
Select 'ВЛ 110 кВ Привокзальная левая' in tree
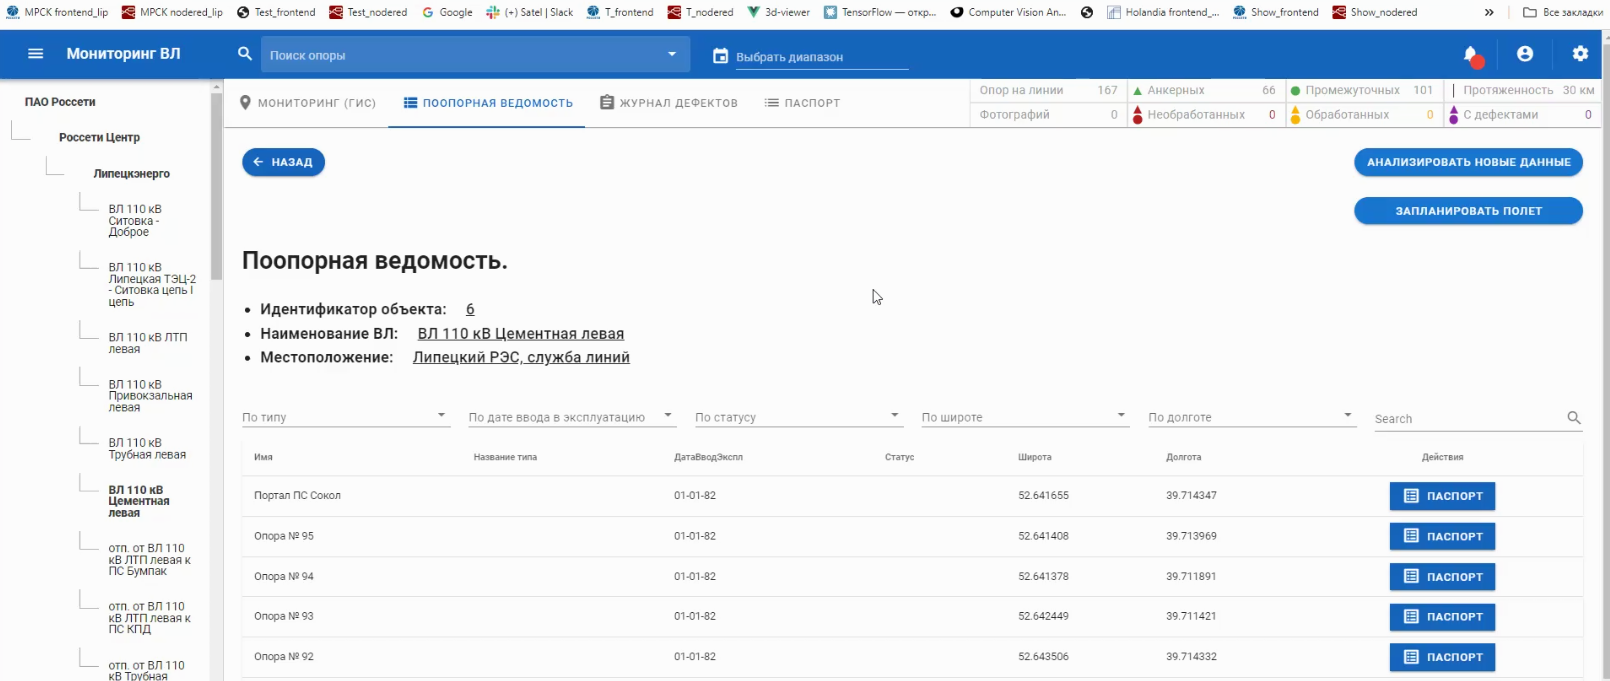coord(150,396)
